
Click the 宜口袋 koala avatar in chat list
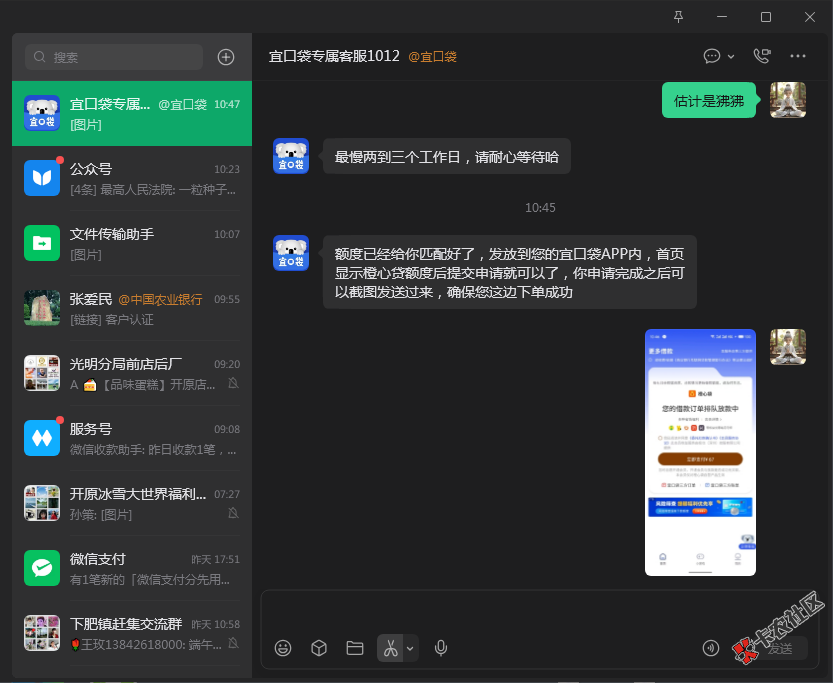tap(42, 113)
